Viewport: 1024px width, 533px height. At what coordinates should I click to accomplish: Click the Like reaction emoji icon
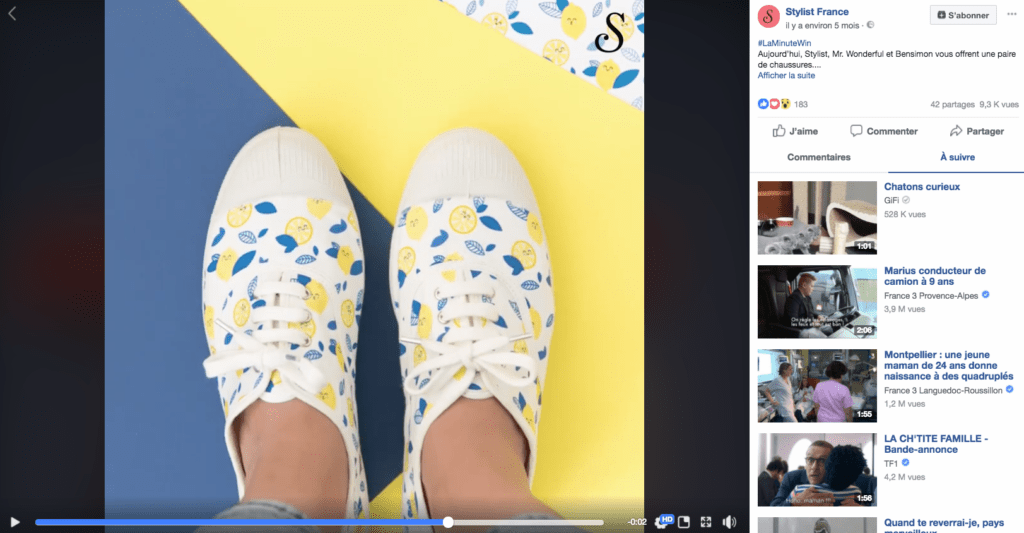tap(763, 104)
